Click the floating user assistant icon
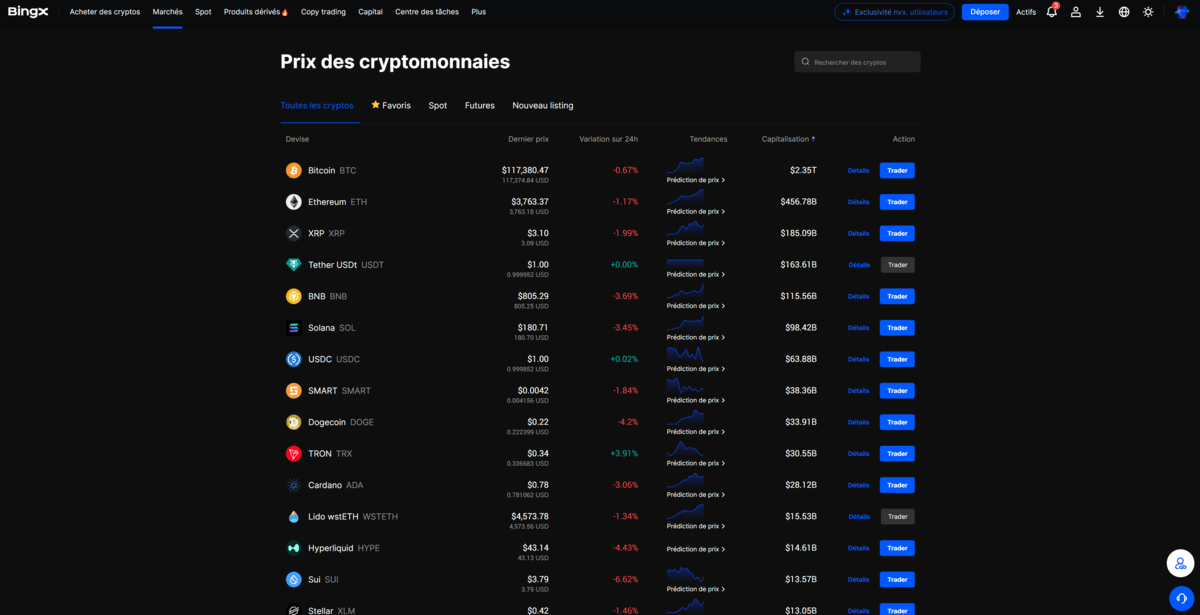This screenshot has height=615, width=1200. click(x=1181, y=563)
